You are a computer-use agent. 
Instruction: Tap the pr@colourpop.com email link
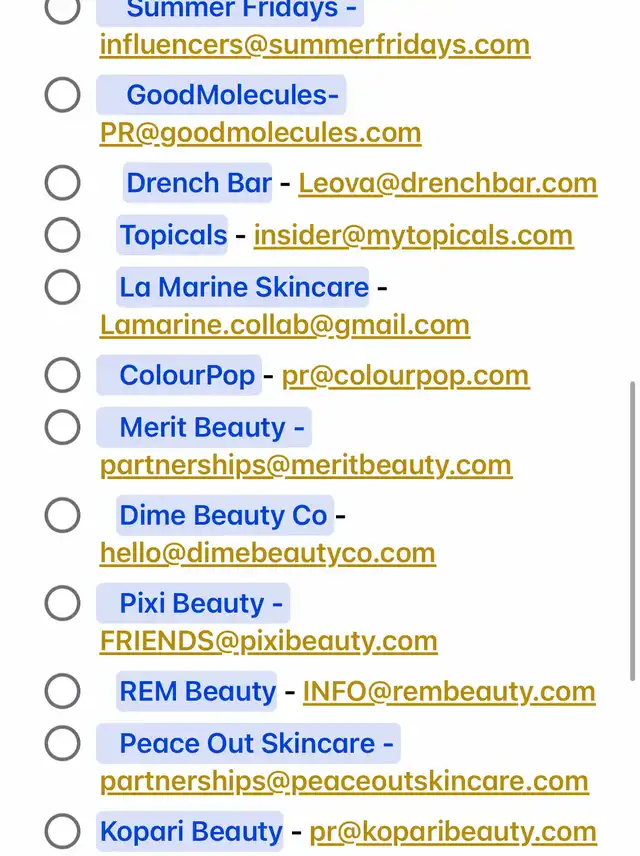coord(405,375)
